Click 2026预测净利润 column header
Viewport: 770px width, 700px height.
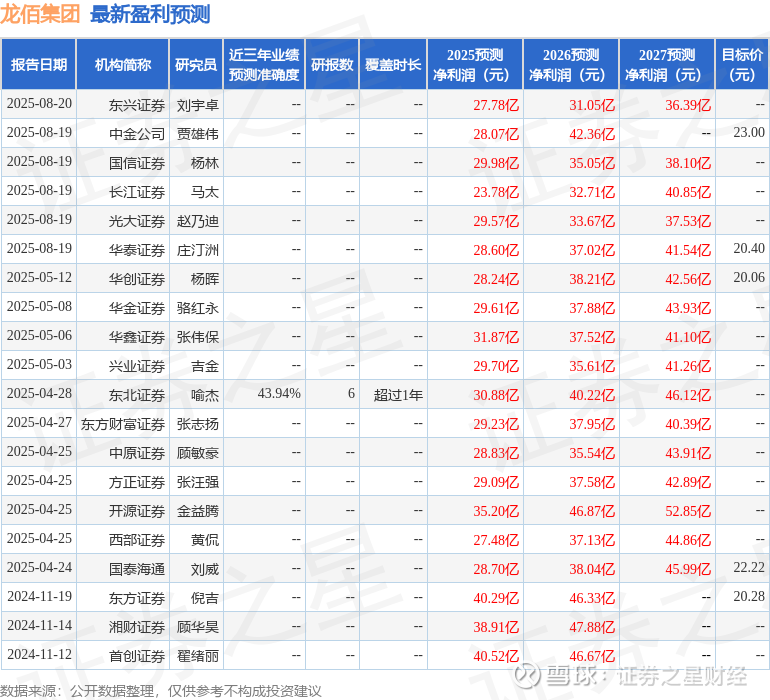click(x=571, y=64)
